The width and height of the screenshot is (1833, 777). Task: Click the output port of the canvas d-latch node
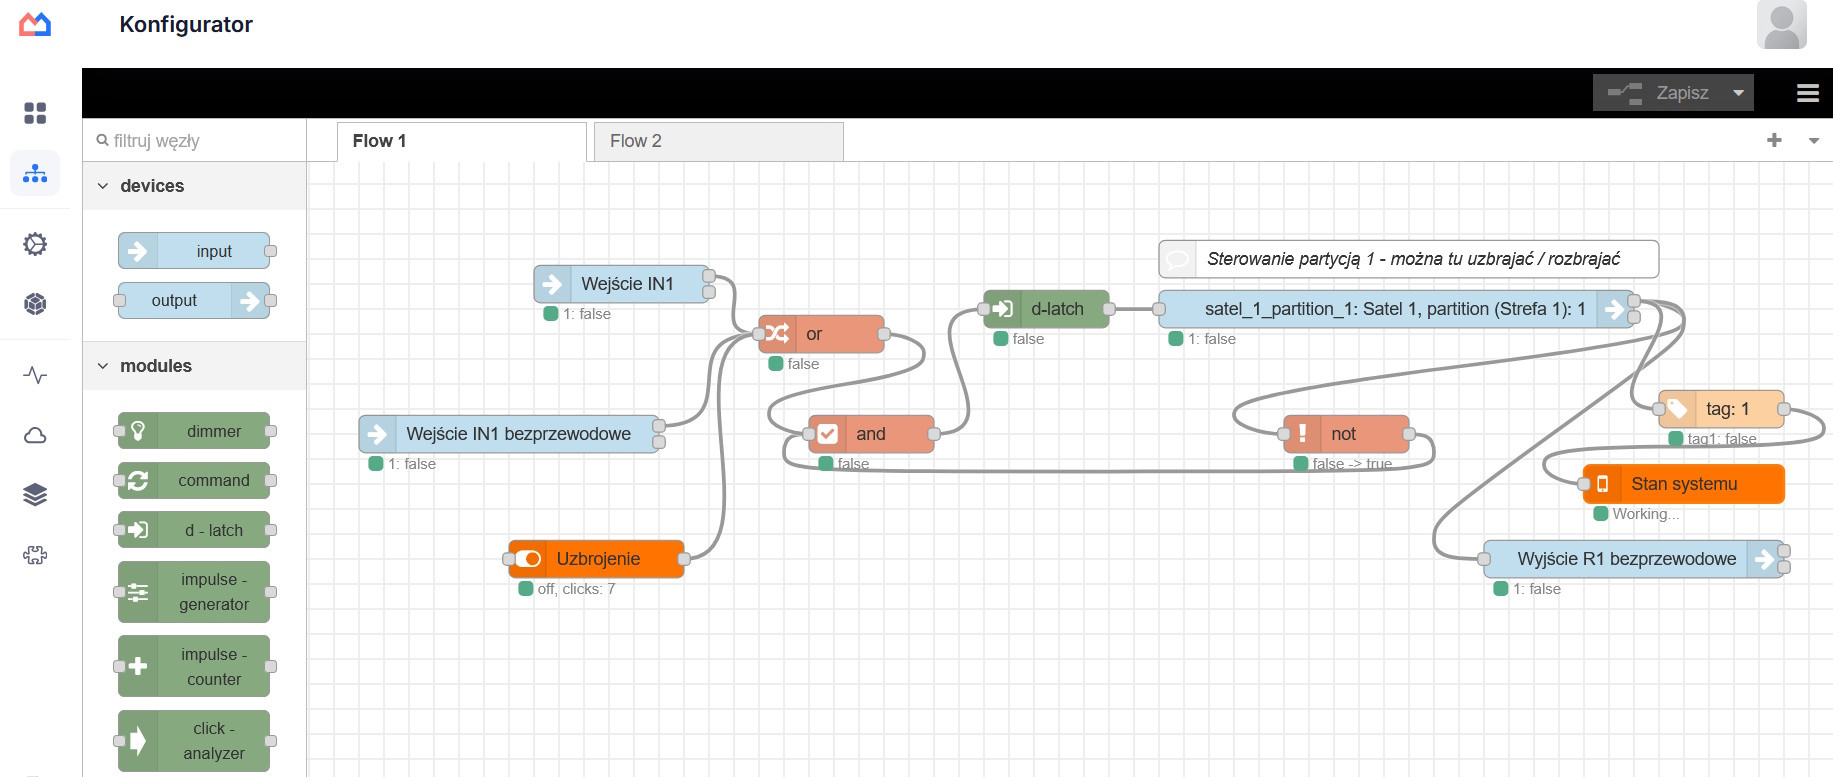click(x=1109, y=309)
